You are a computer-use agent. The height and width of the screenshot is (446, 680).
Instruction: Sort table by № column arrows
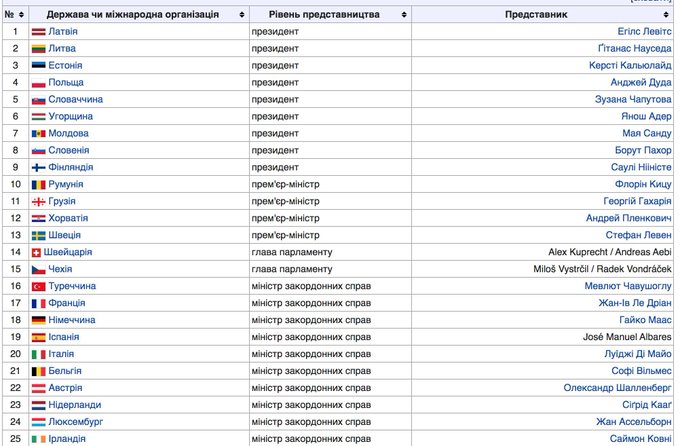click(21, 15)
